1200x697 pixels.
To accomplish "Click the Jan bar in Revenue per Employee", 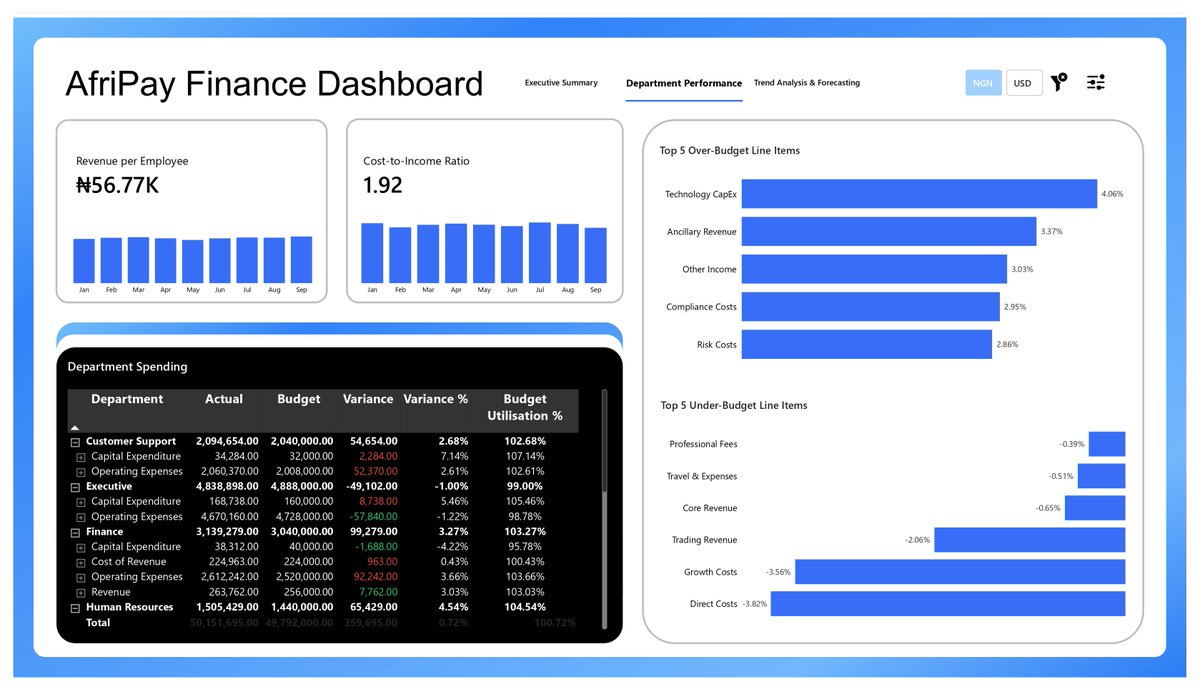I will click(x=84, y=261).
